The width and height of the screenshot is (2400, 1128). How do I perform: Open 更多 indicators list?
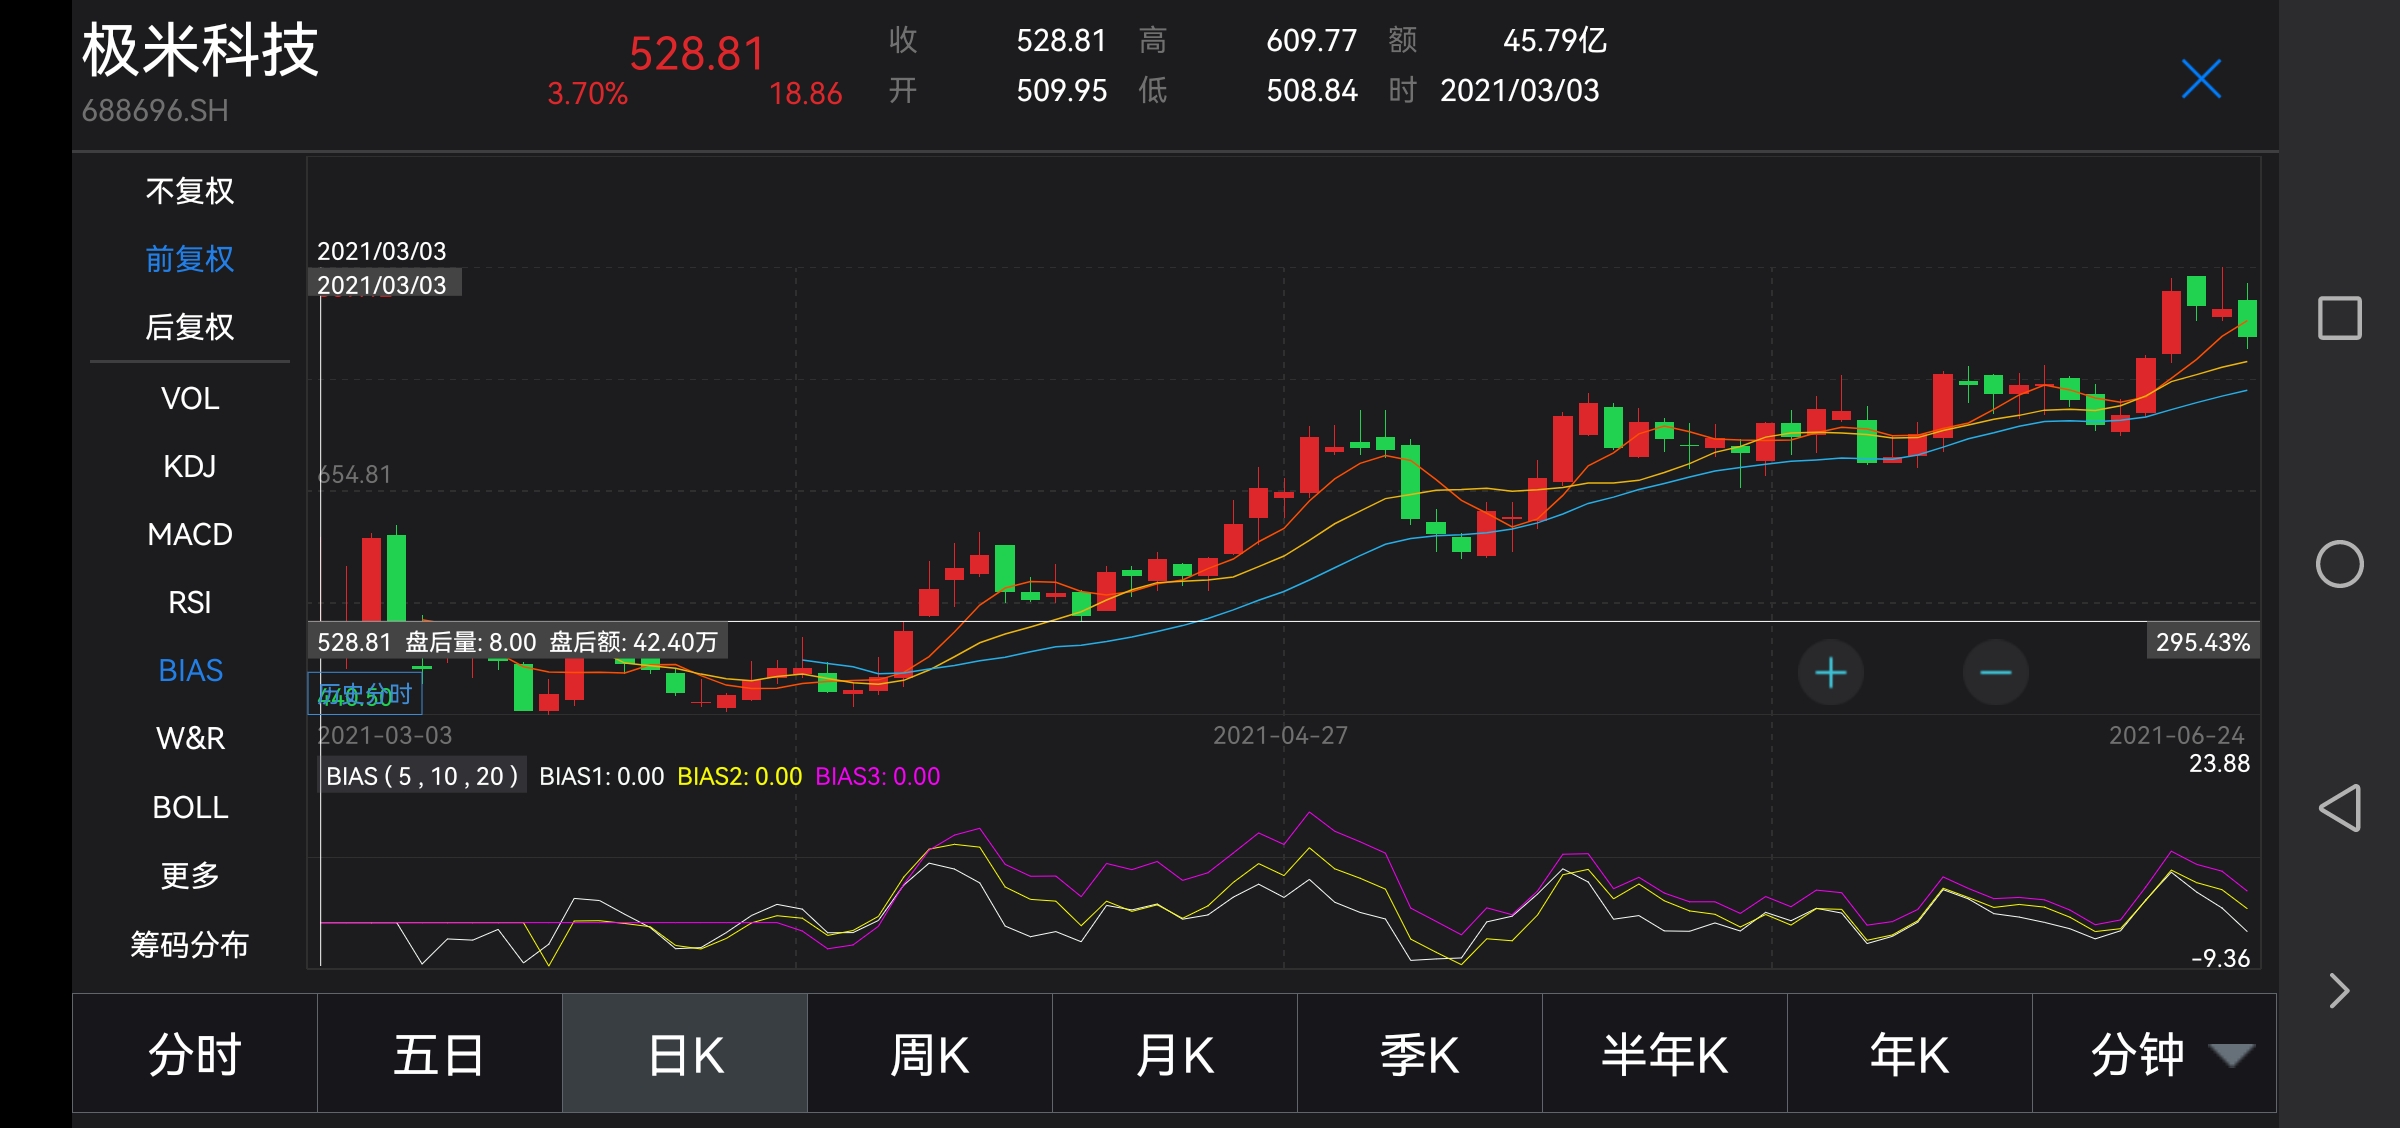click(190, 875)
